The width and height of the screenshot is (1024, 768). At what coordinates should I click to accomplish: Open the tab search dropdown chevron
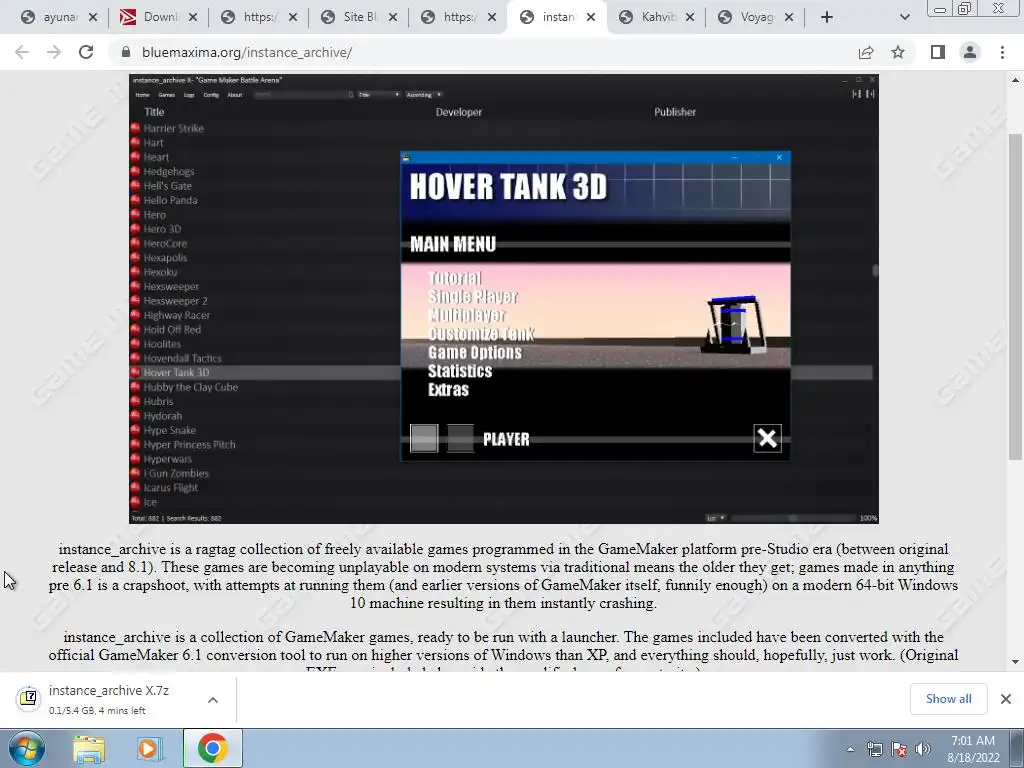pos(904,17)
